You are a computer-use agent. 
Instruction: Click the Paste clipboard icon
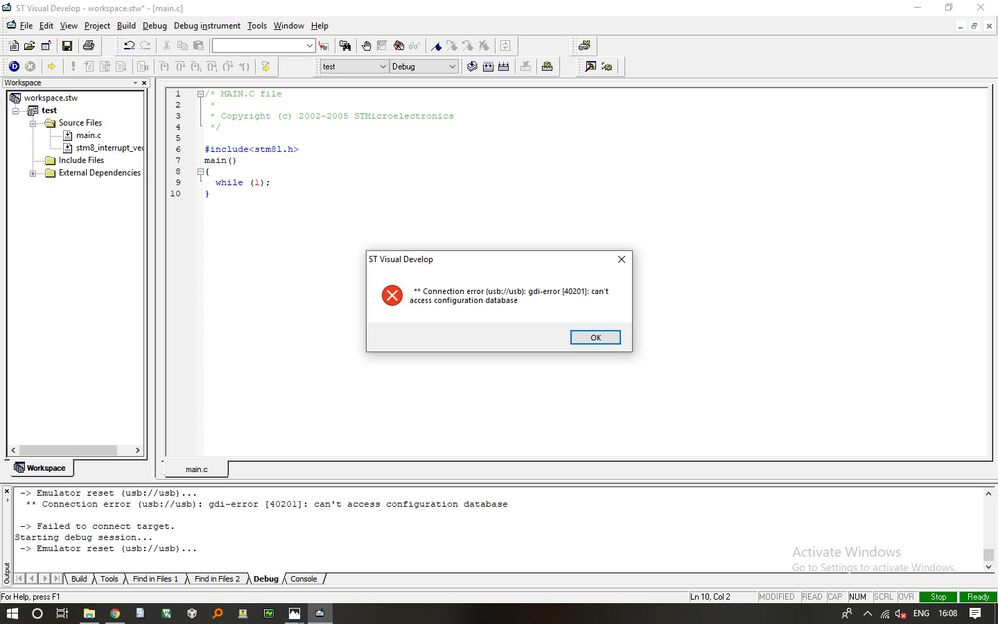pos(199,46)
